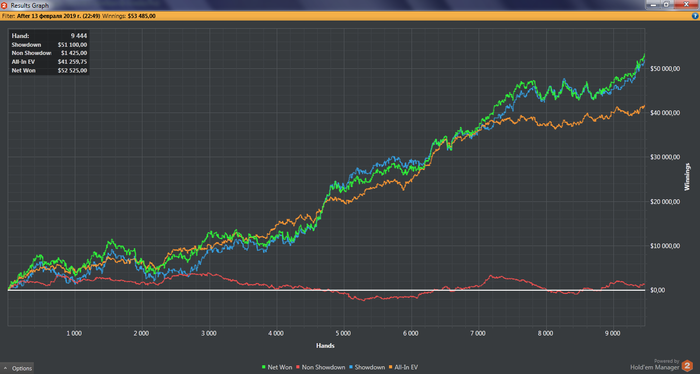The height and width of the screenshot is (374, 700).
Task: Click the Net Won $52 525,00 row
Action: [49, 71]
